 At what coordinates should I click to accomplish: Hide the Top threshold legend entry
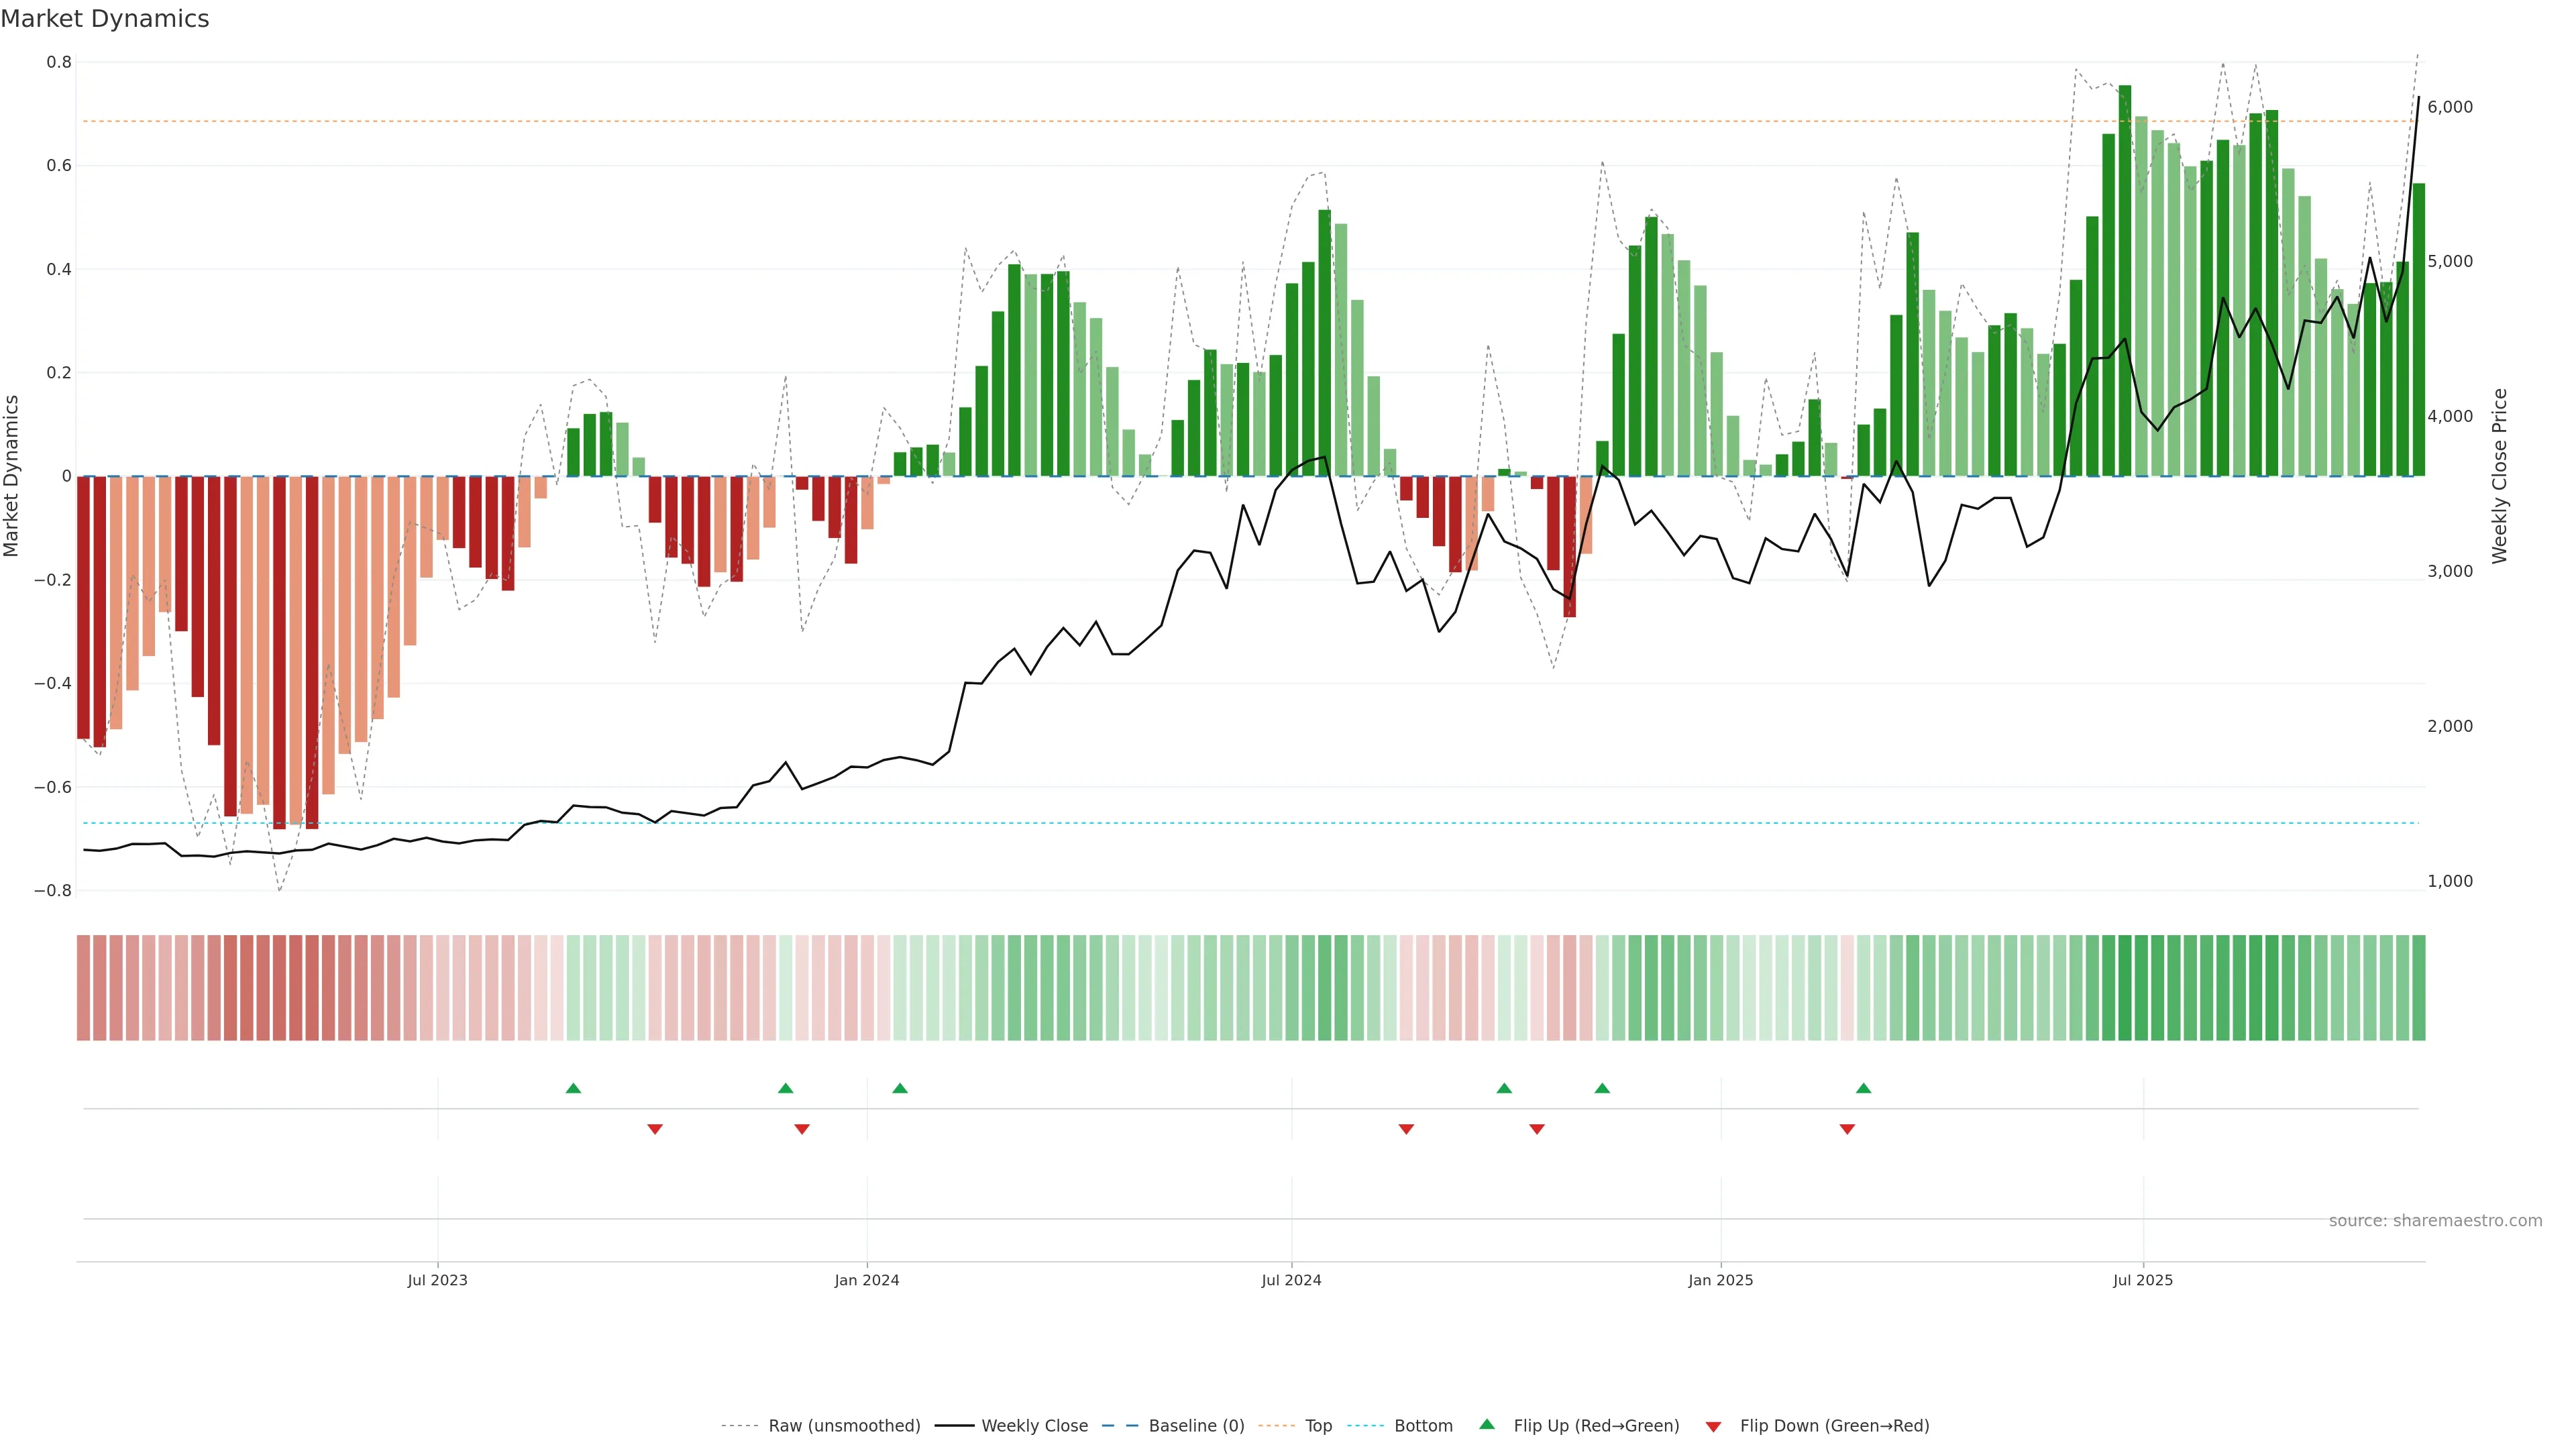pyautogui.click(x=1318, y=1426)
